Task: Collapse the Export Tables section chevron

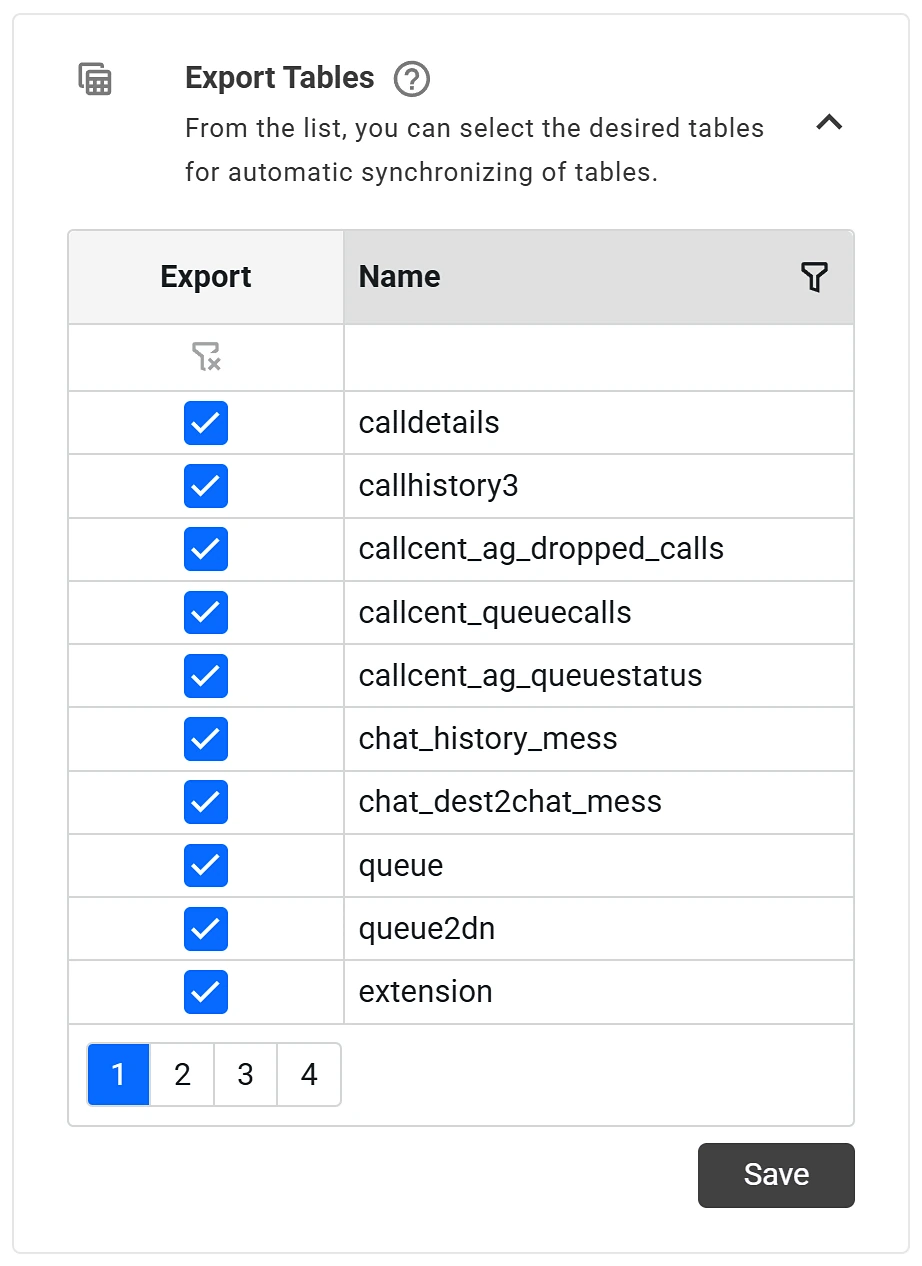Action: (829, 123)
